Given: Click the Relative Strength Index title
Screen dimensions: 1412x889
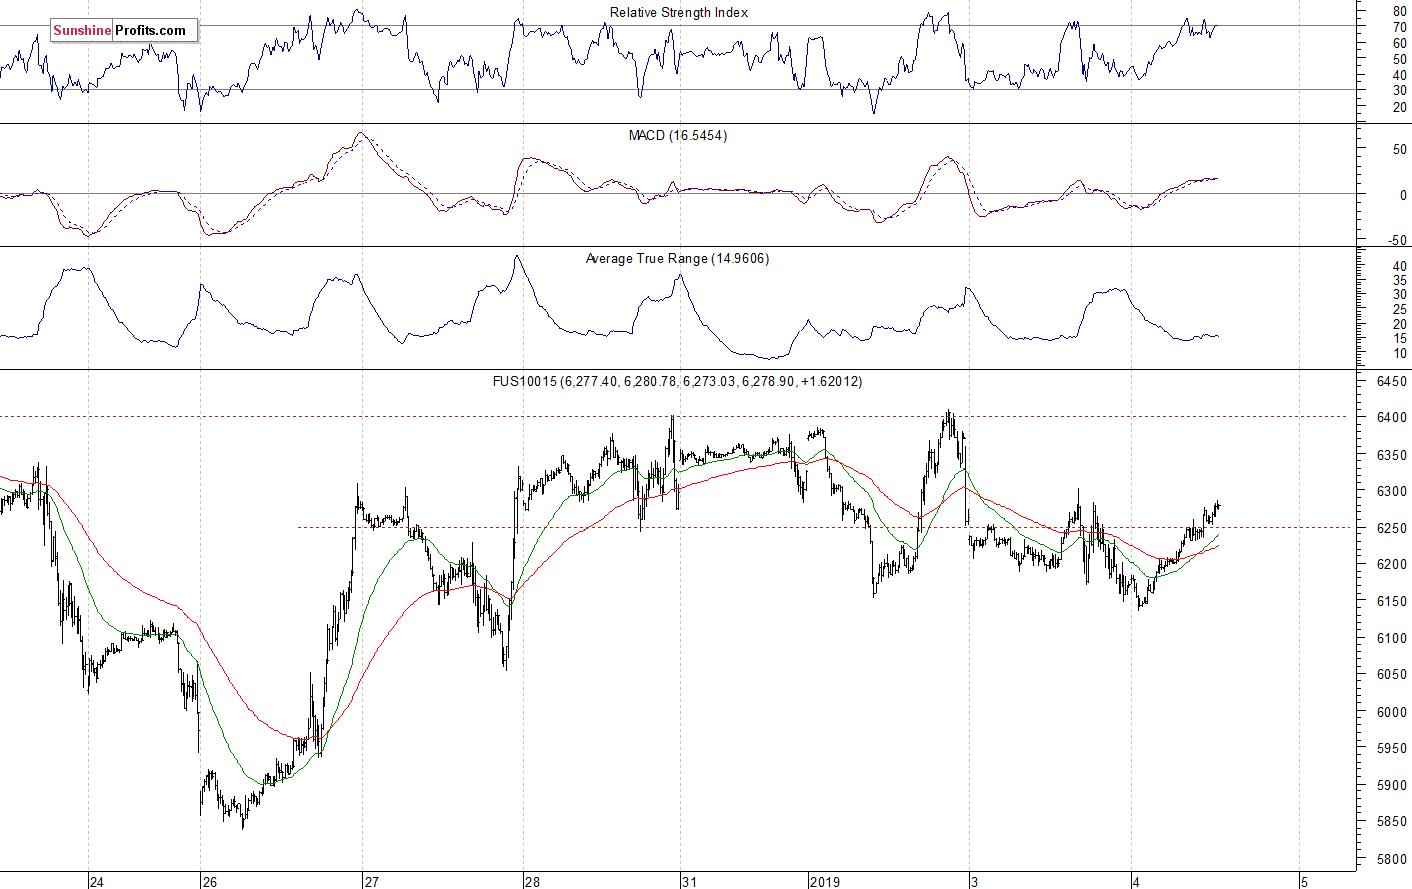Looking at the screenshot, I should tap(679, 12).
